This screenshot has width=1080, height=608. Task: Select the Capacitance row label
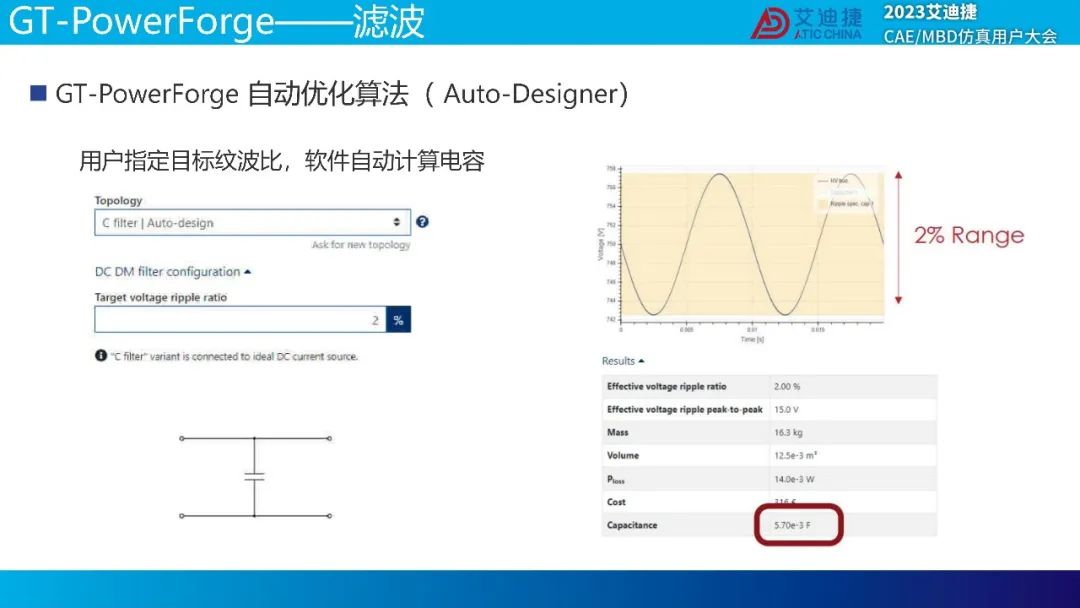[632, 525]
